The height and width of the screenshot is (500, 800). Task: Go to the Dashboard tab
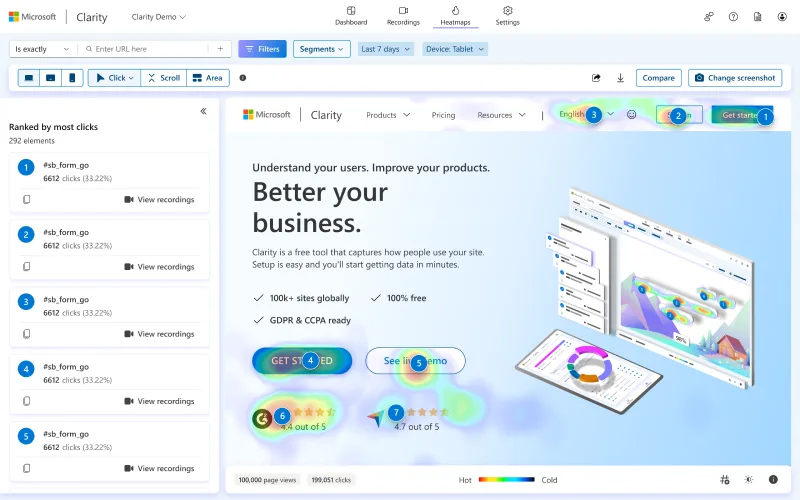pos(351,16)
